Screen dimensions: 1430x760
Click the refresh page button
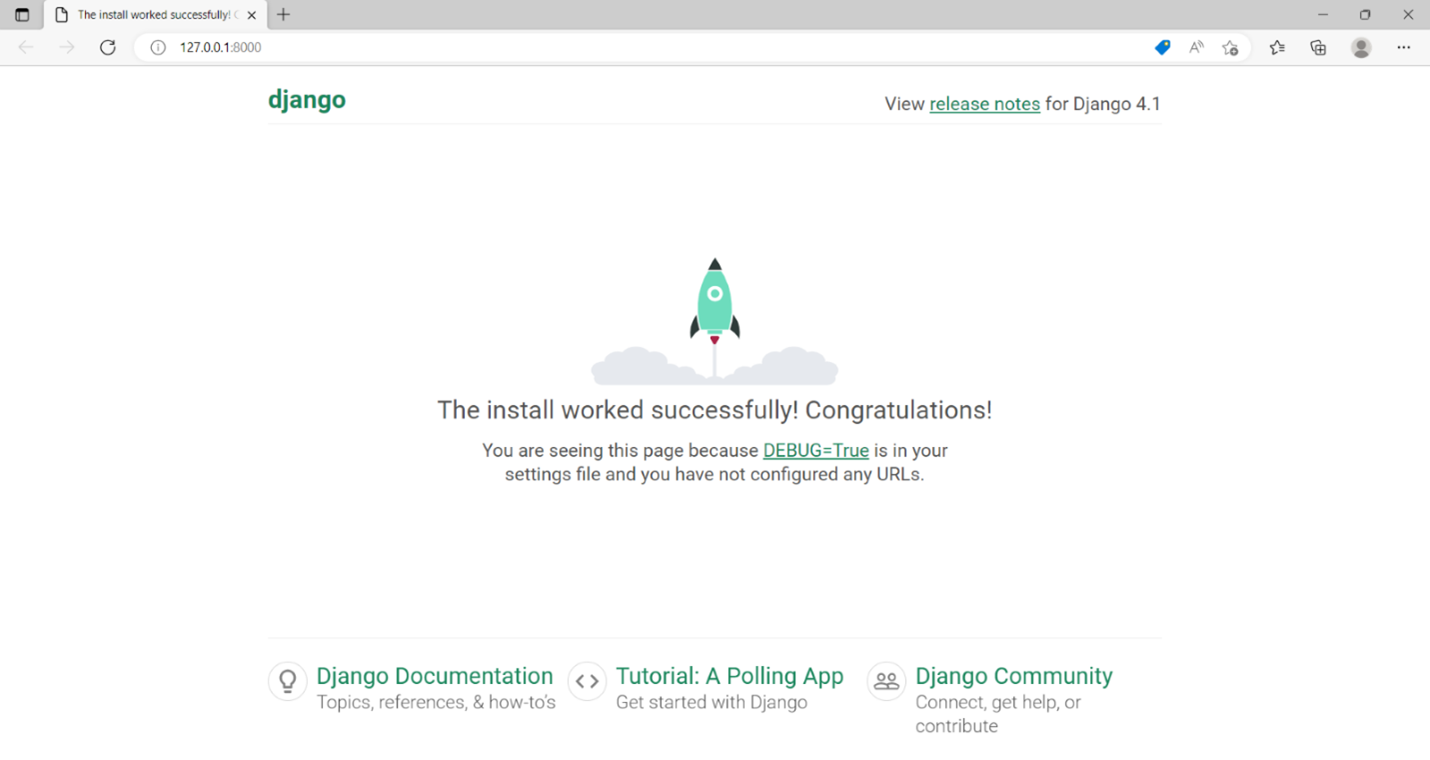108,47
